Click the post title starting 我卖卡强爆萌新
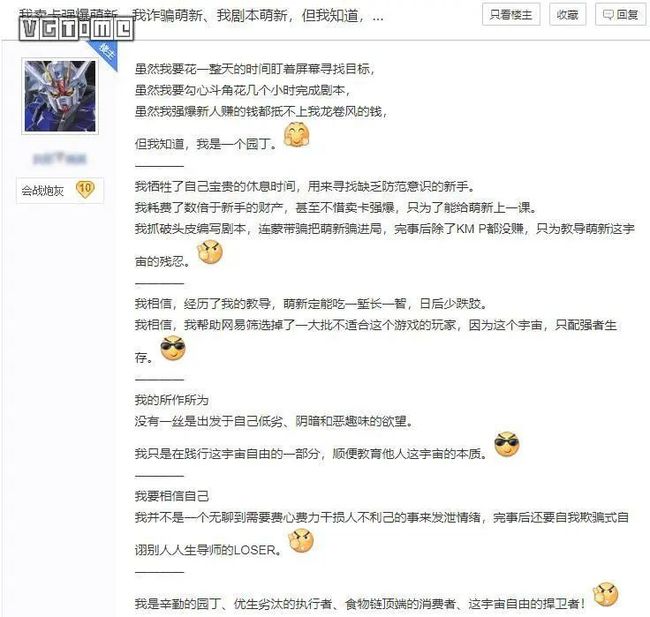 tap(201, 16)
